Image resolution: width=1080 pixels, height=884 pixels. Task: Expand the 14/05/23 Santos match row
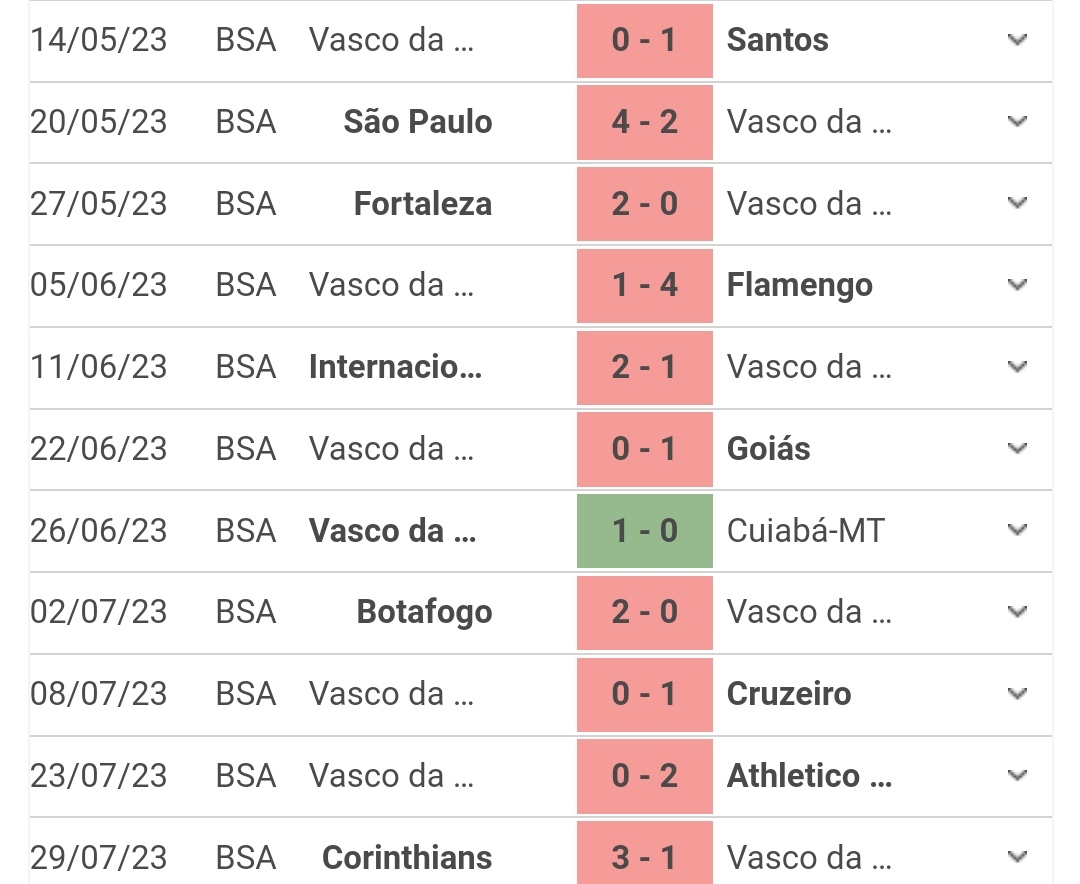[1018, 41]
